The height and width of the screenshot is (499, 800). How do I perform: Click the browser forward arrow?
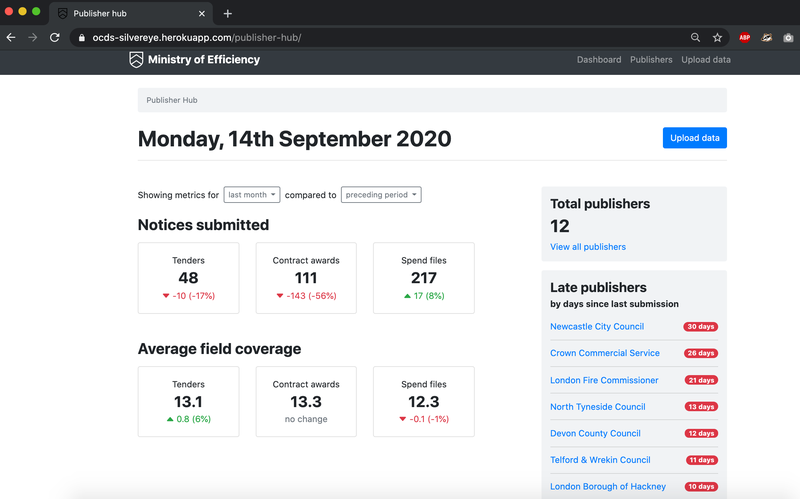[33, 37]
